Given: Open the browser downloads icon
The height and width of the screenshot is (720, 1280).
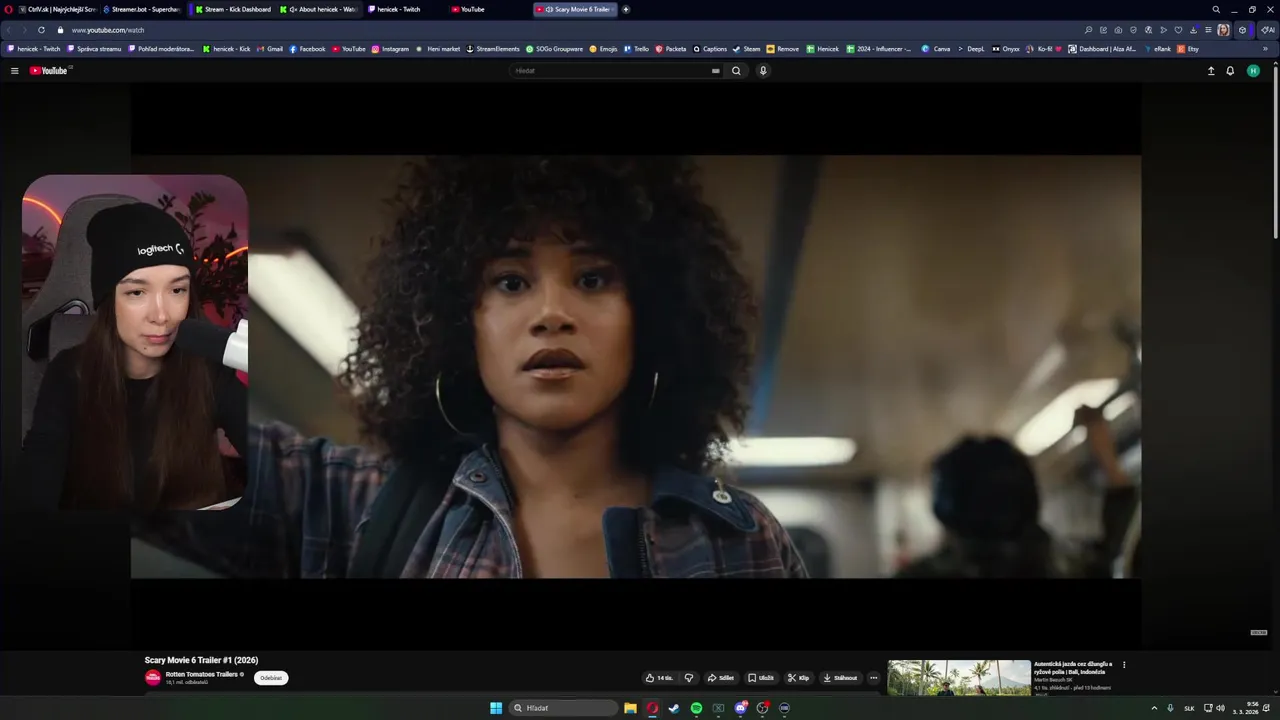Looking at the screenshot, I should [1193, 30].
